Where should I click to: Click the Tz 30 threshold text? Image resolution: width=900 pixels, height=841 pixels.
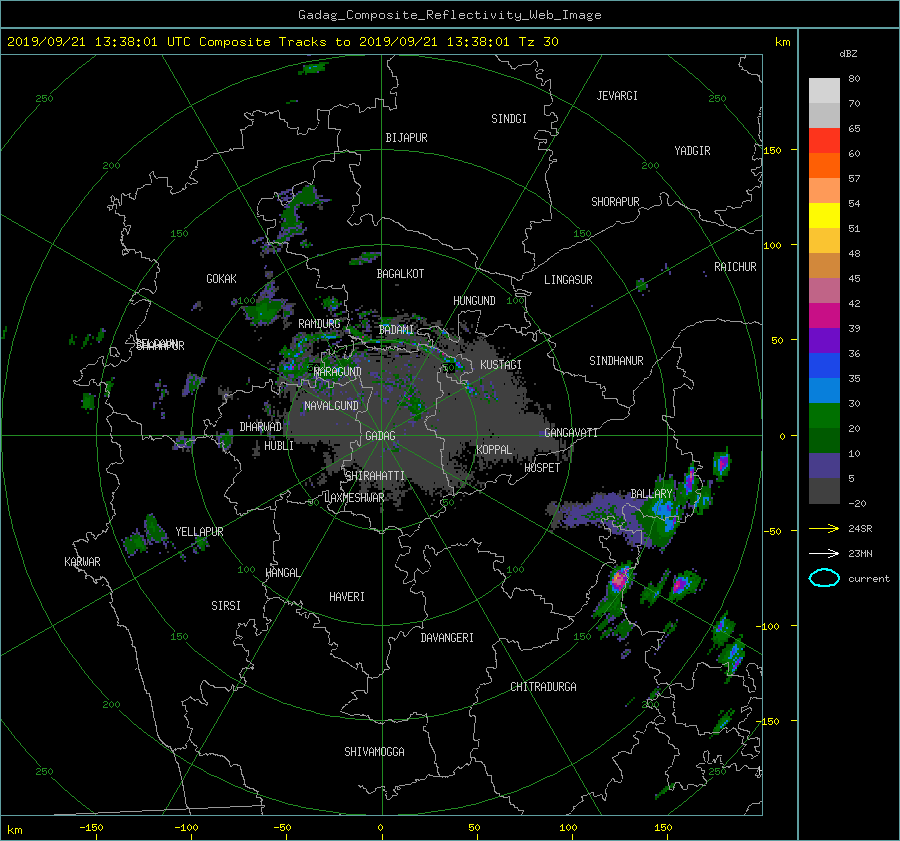point(538,42)
